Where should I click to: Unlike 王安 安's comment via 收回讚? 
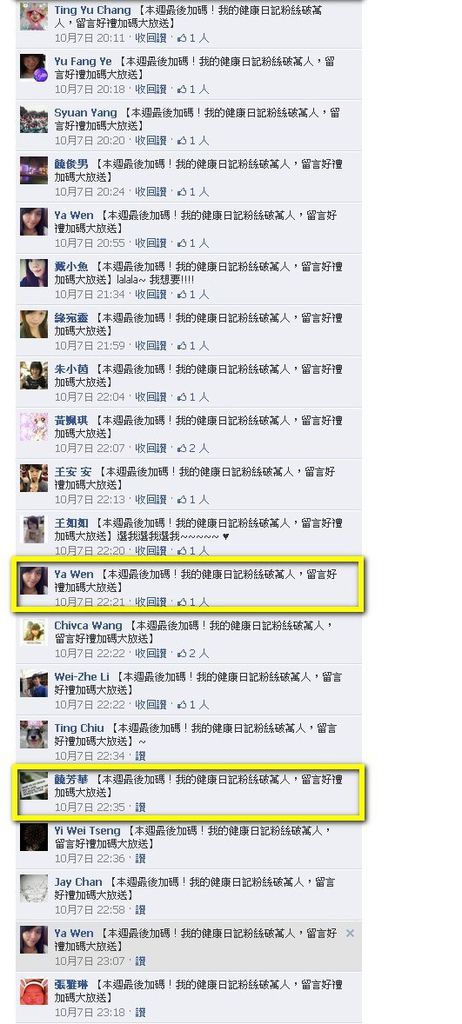pyautogui.click(x=151, y=500)
